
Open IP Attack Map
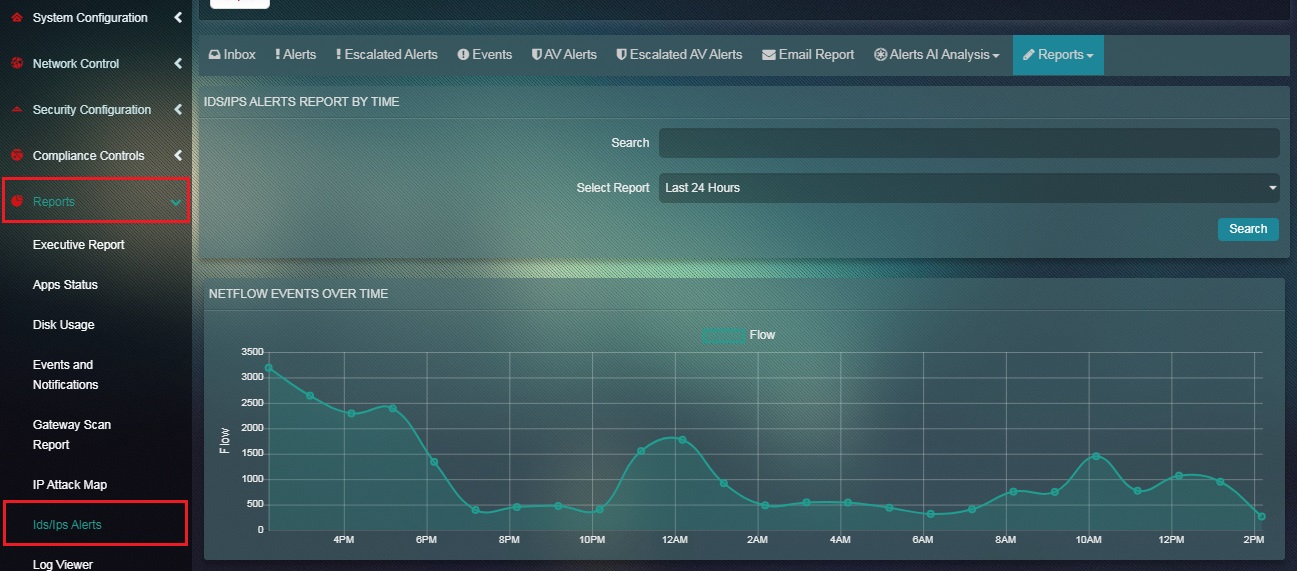[70, 485]
